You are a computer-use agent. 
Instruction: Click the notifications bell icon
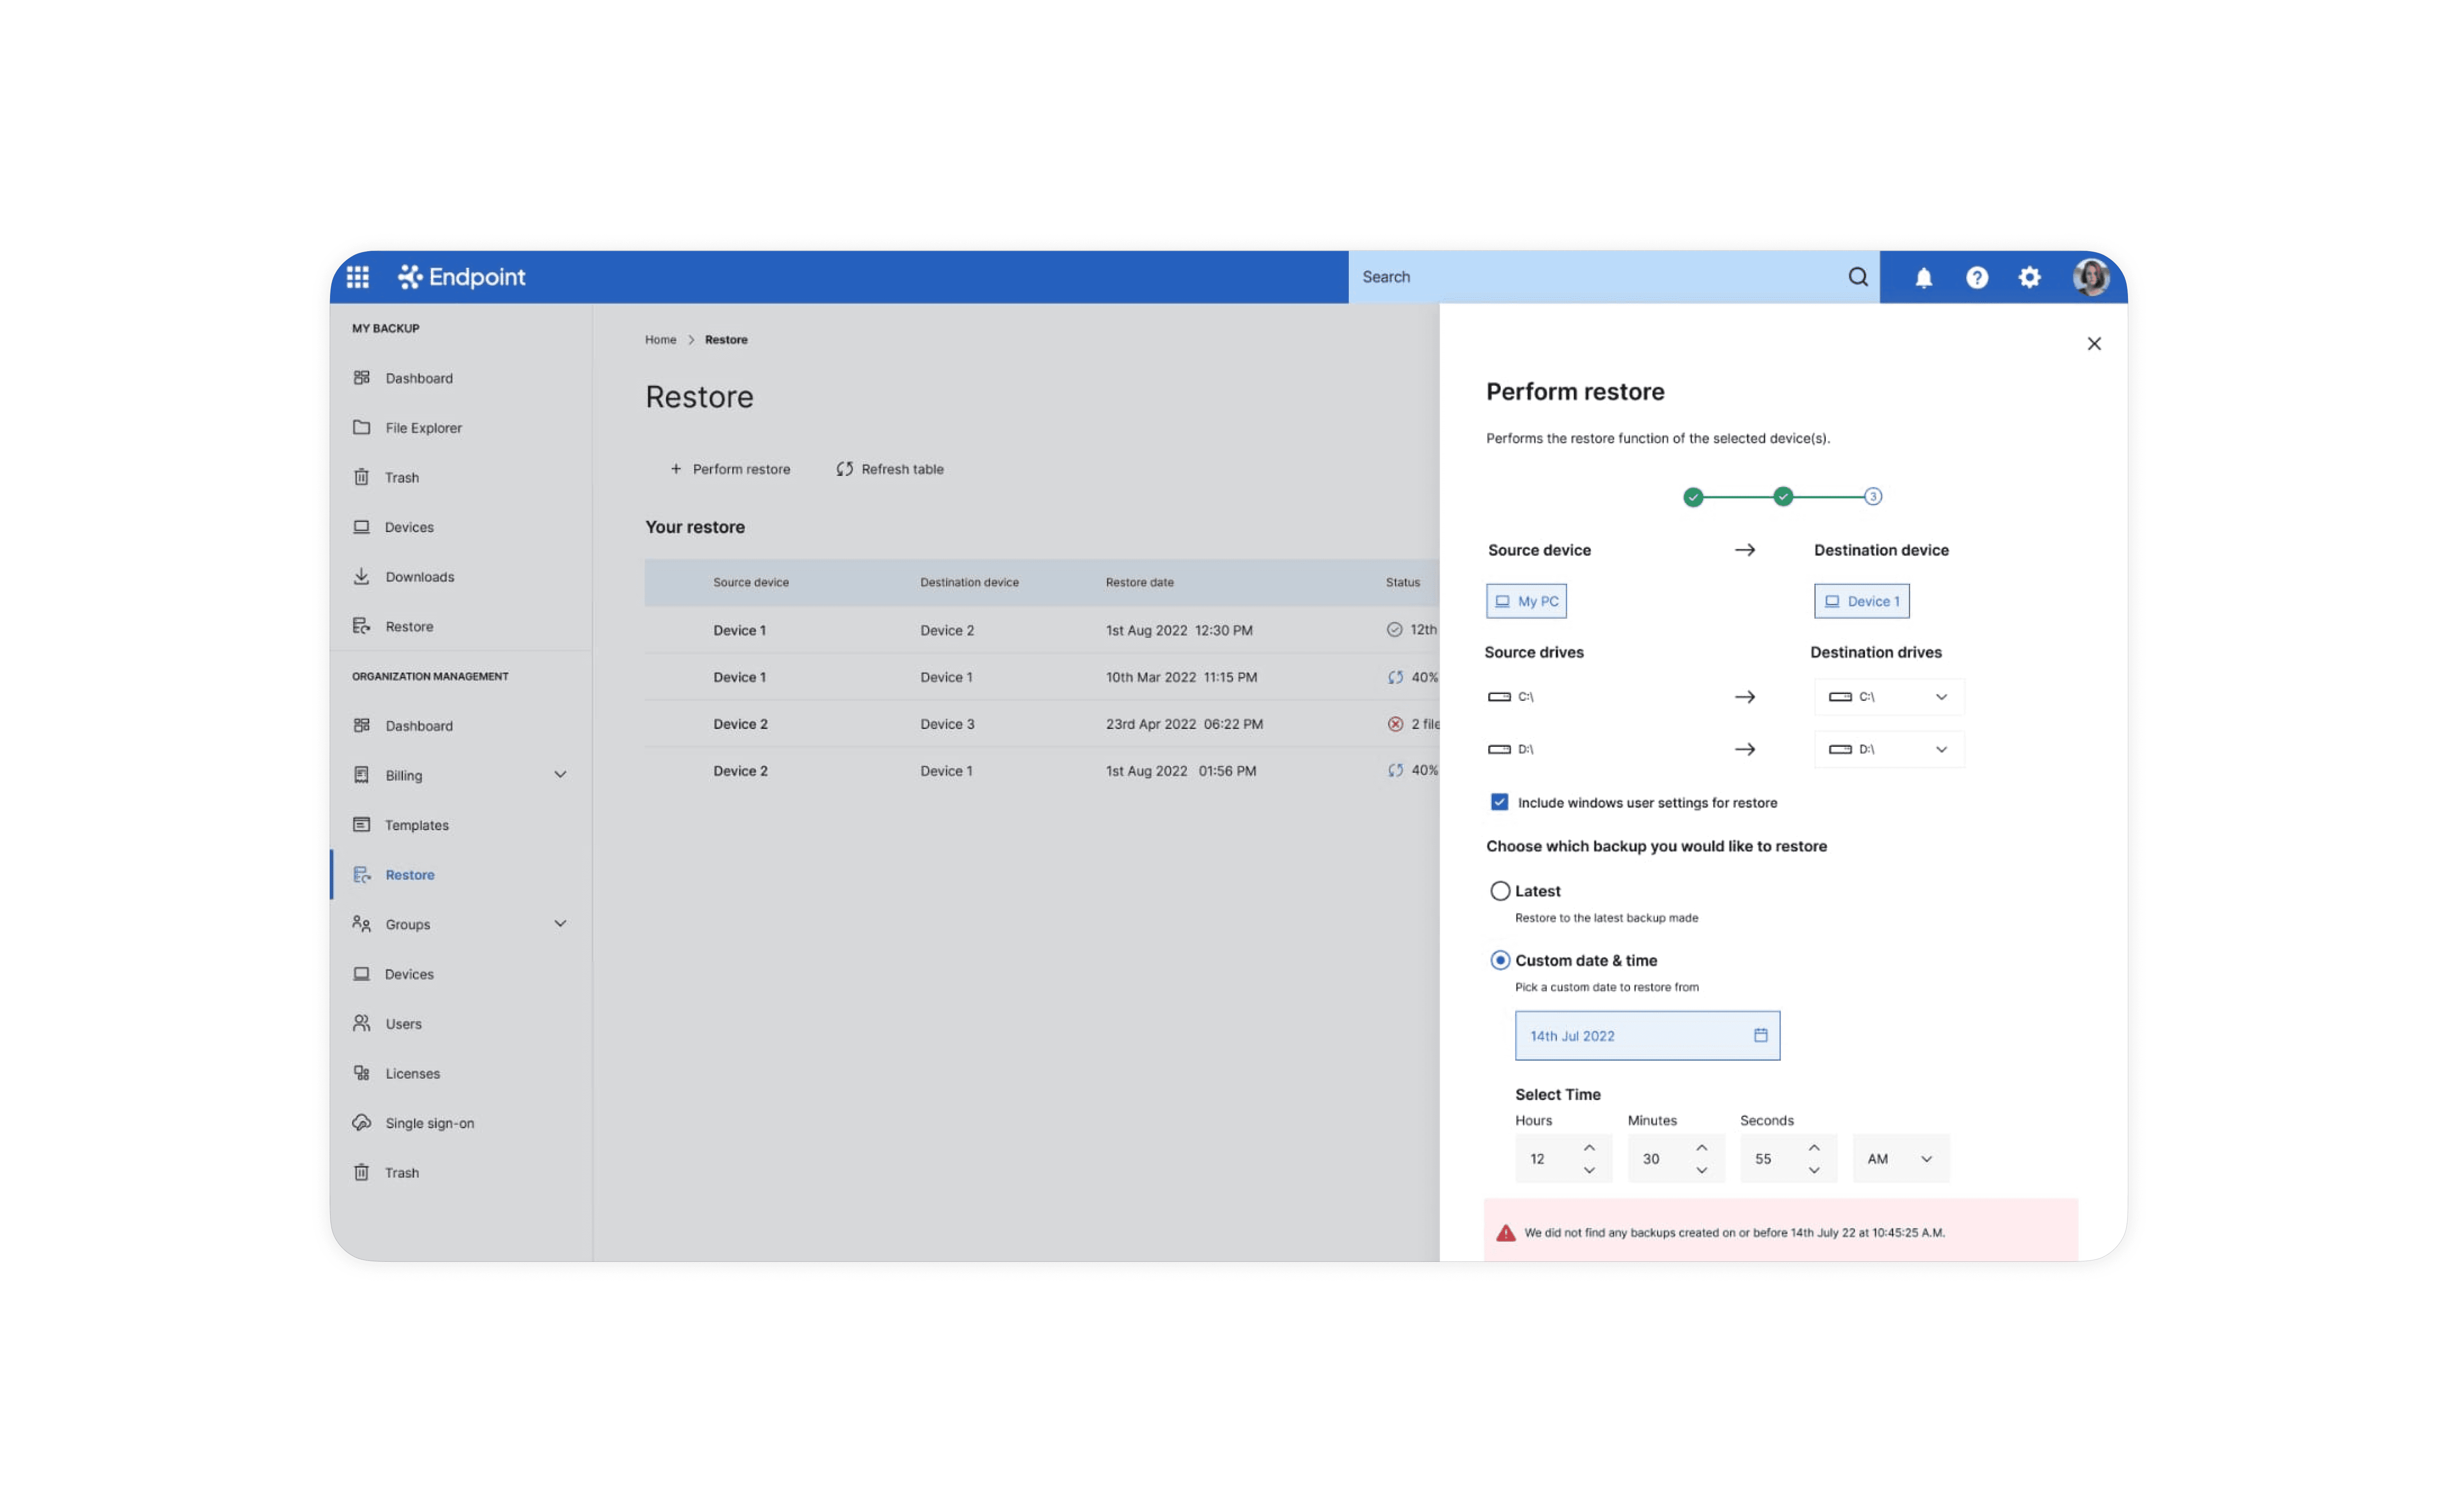point(1923,278)
